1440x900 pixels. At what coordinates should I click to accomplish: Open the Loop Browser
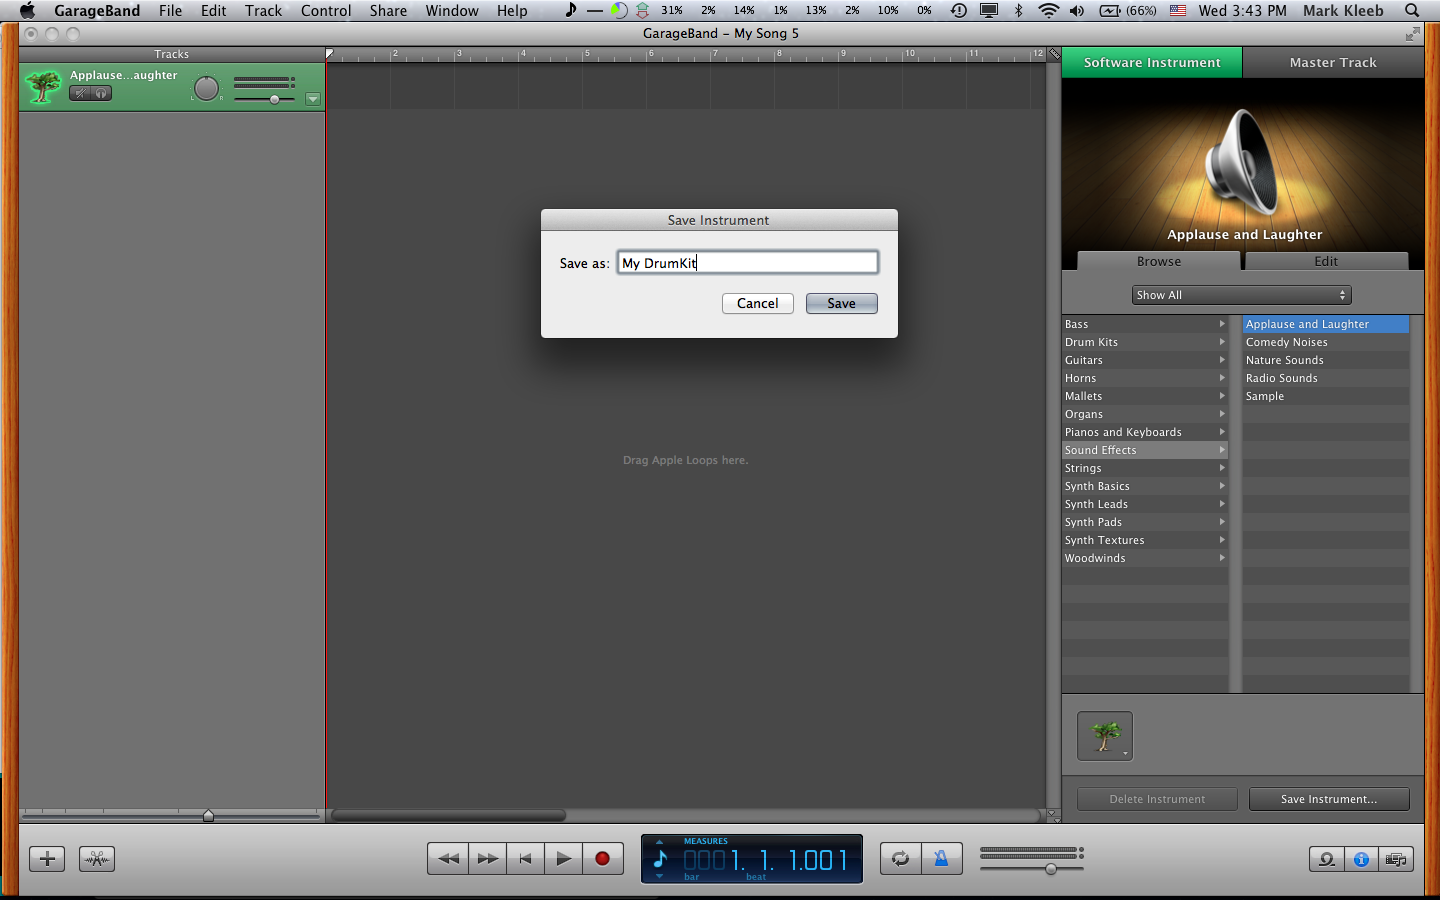[x=1327, y=859]
